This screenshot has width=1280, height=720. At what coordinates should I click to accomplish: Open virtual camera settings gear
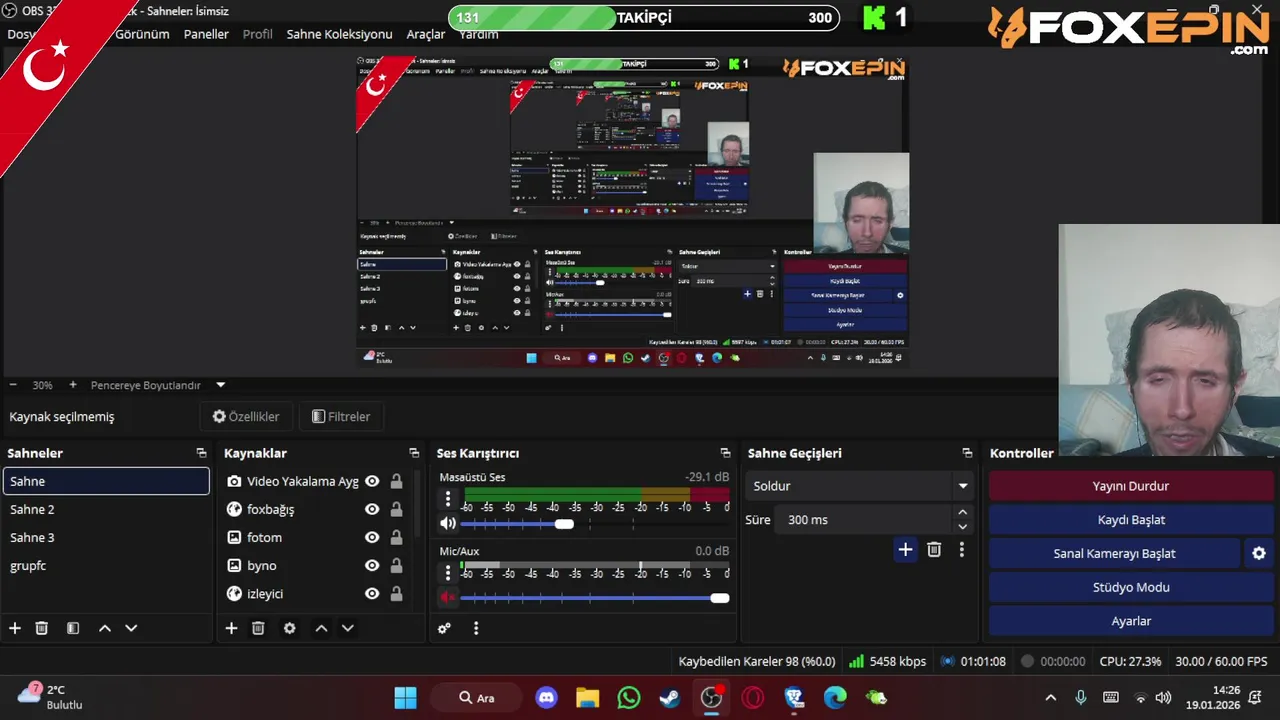(x=1259, y=553)
